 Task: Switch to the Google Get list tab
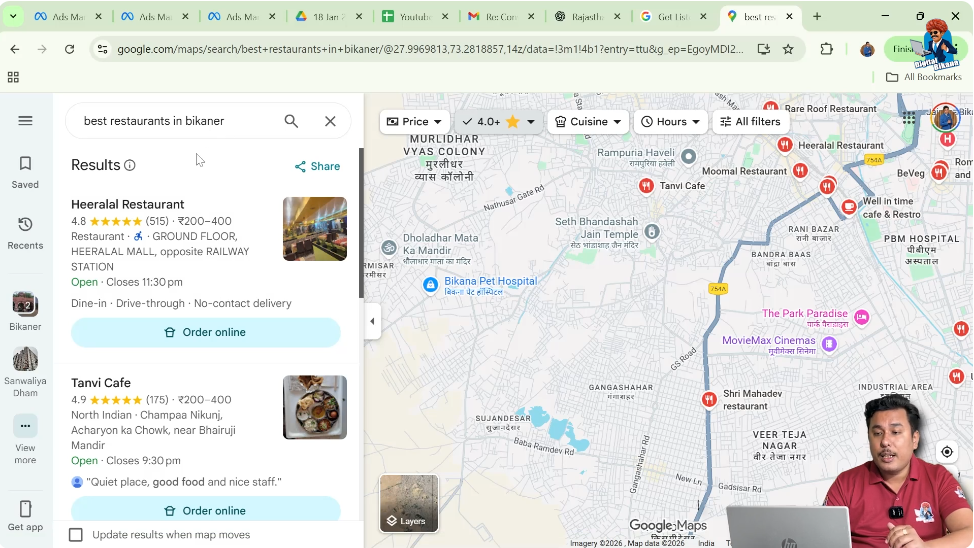coord(673,17)
